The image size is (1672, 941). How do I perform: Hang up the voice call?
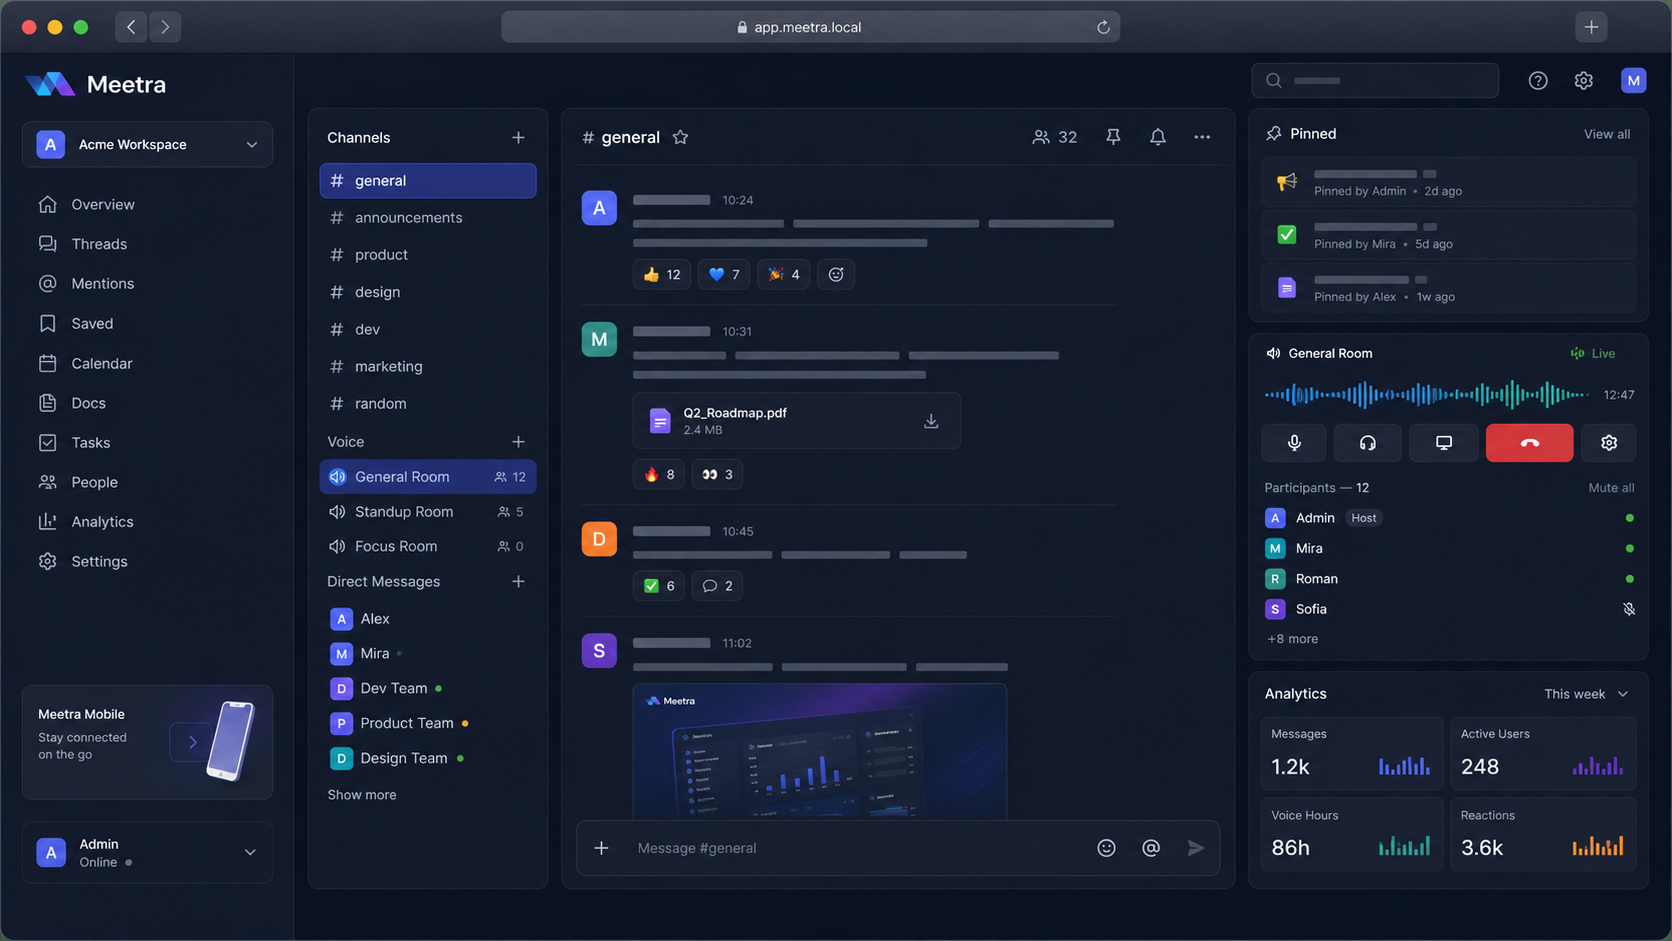pyautogui.click(x=1529, y=443)
